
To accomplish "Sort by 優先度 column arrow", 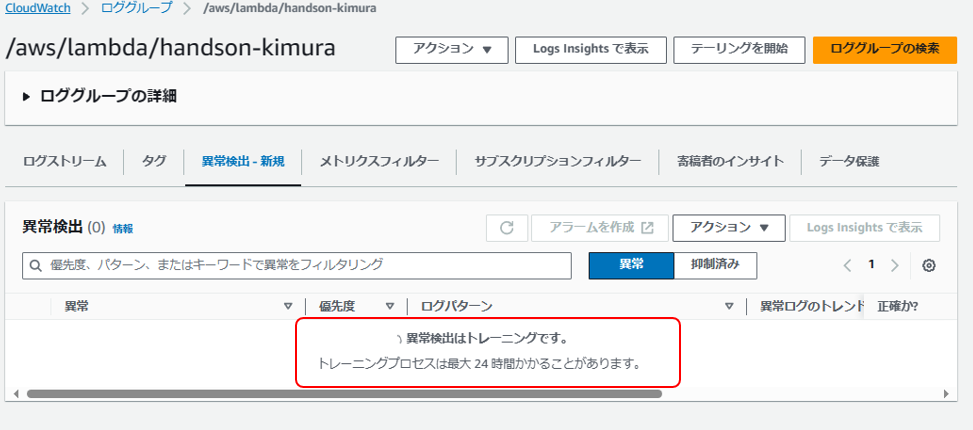I will (390, 306).
